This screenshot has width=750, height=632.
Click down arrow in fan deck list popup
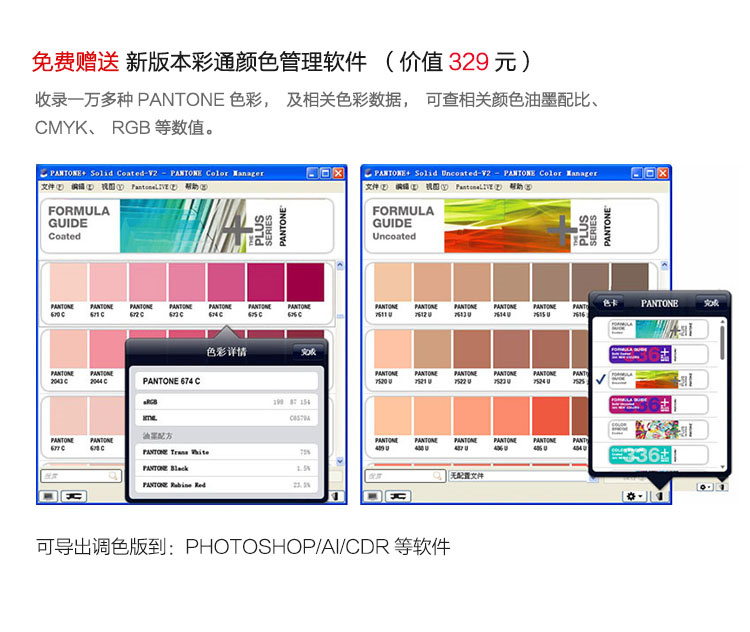[x=722, y=467]
